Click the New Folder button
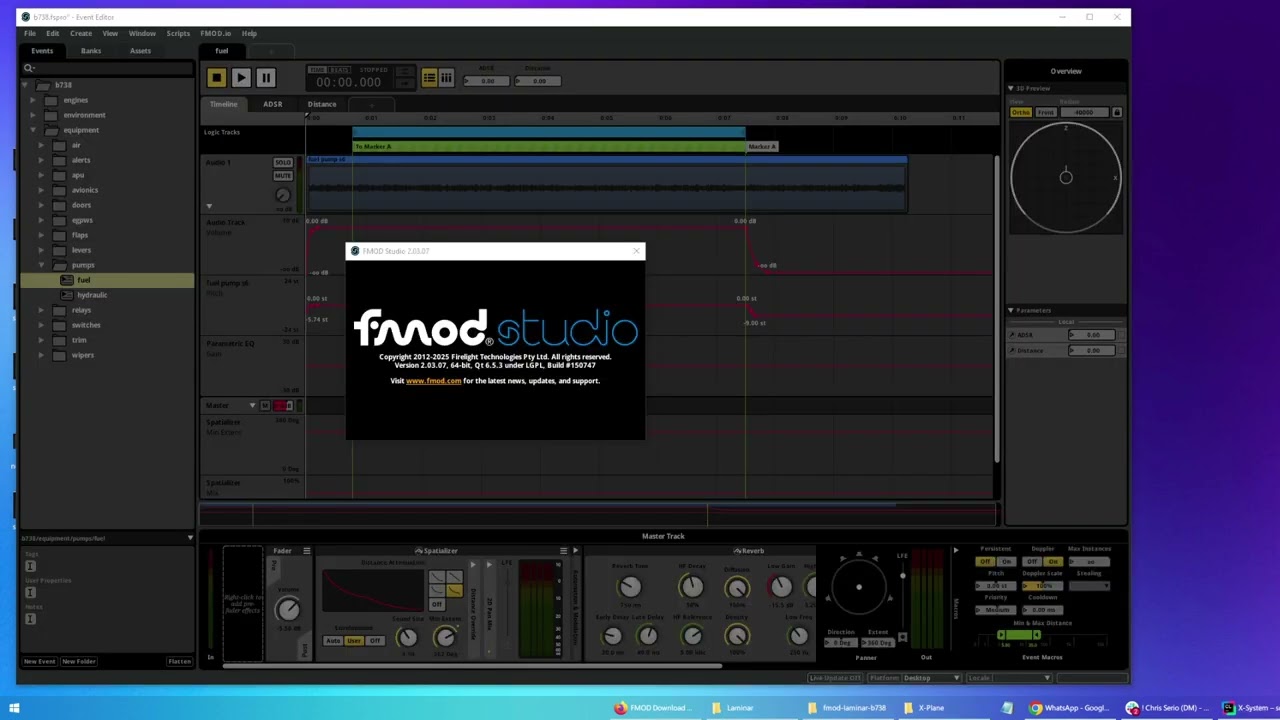This screenshot has width=1280, height=720. (79, 661)
